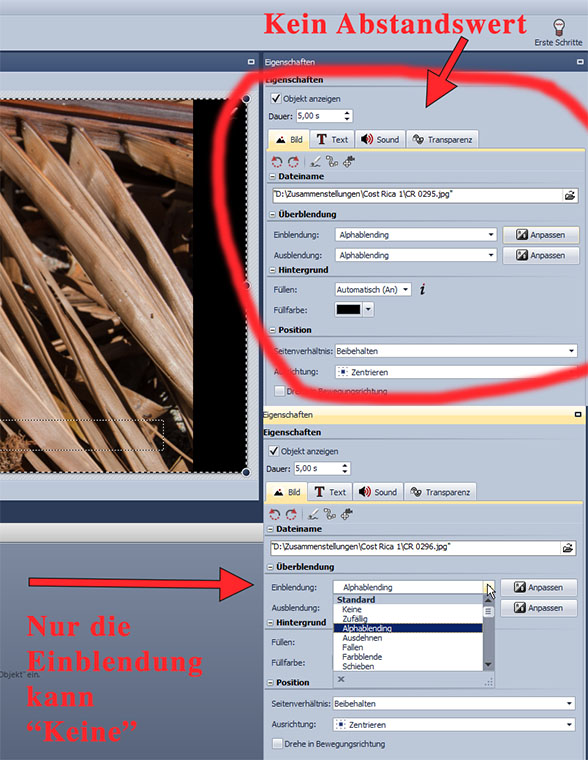Toggle Objekt anzeigen in CR 0296 panel
This screenshot has width=588, height=760.
(274, 451)
